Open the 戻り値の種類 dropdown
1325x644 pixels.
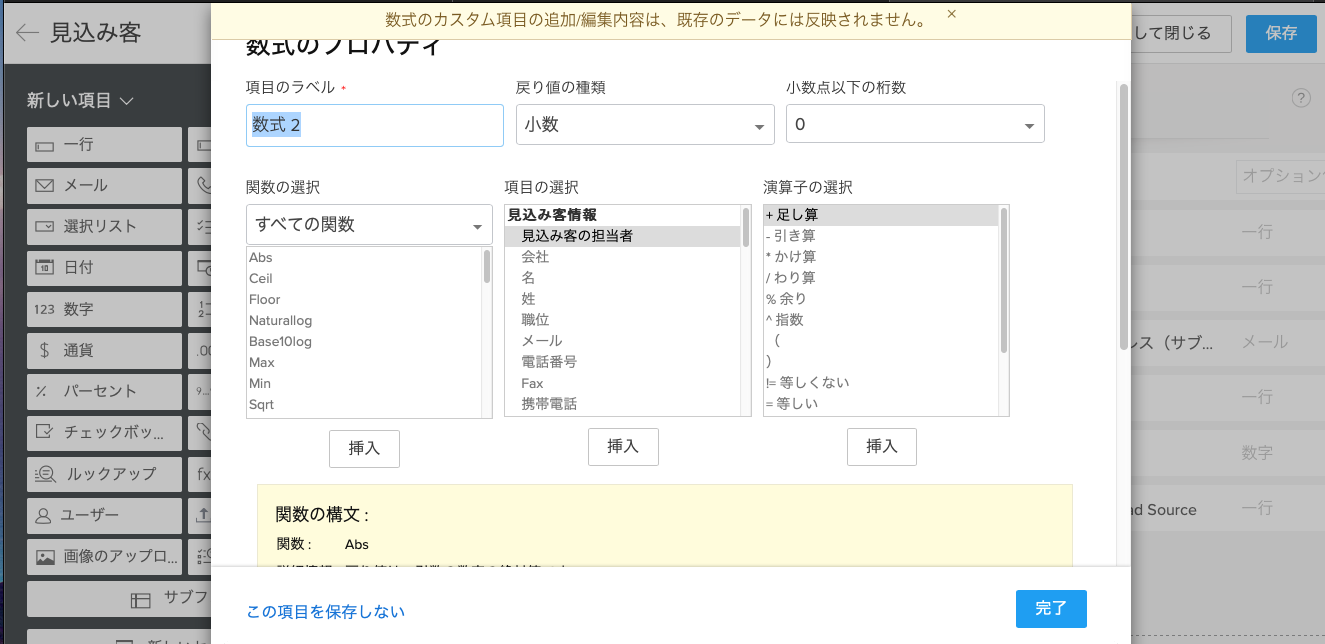(645, 125)
